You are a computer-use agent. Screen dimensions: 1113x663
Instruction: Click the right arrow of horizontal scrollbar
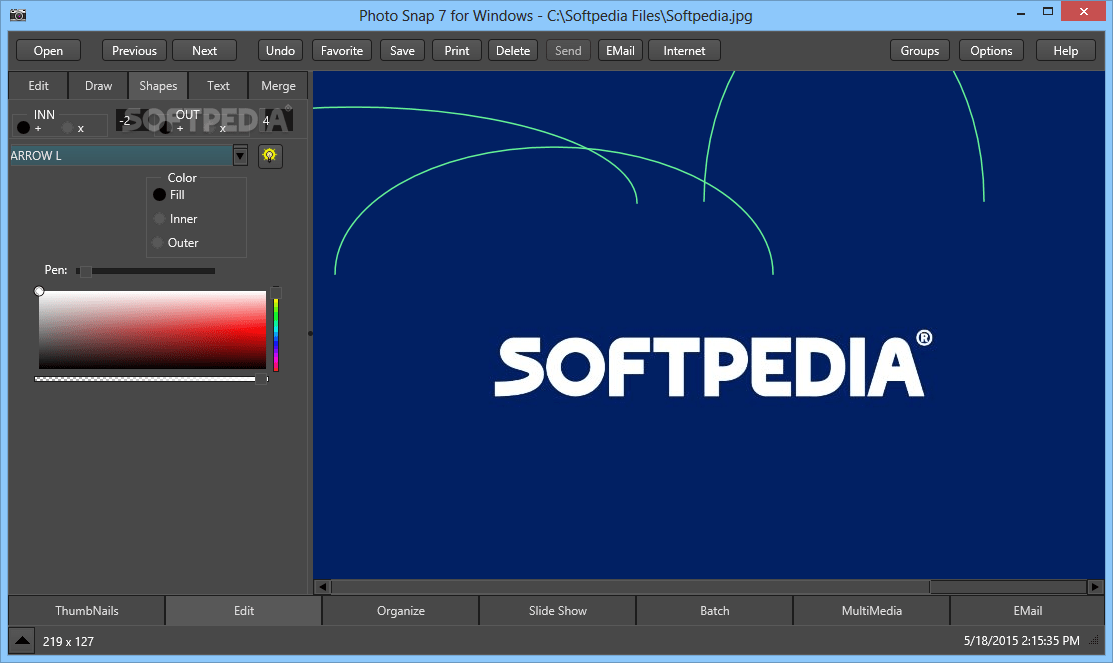(x=1097, y=587)
